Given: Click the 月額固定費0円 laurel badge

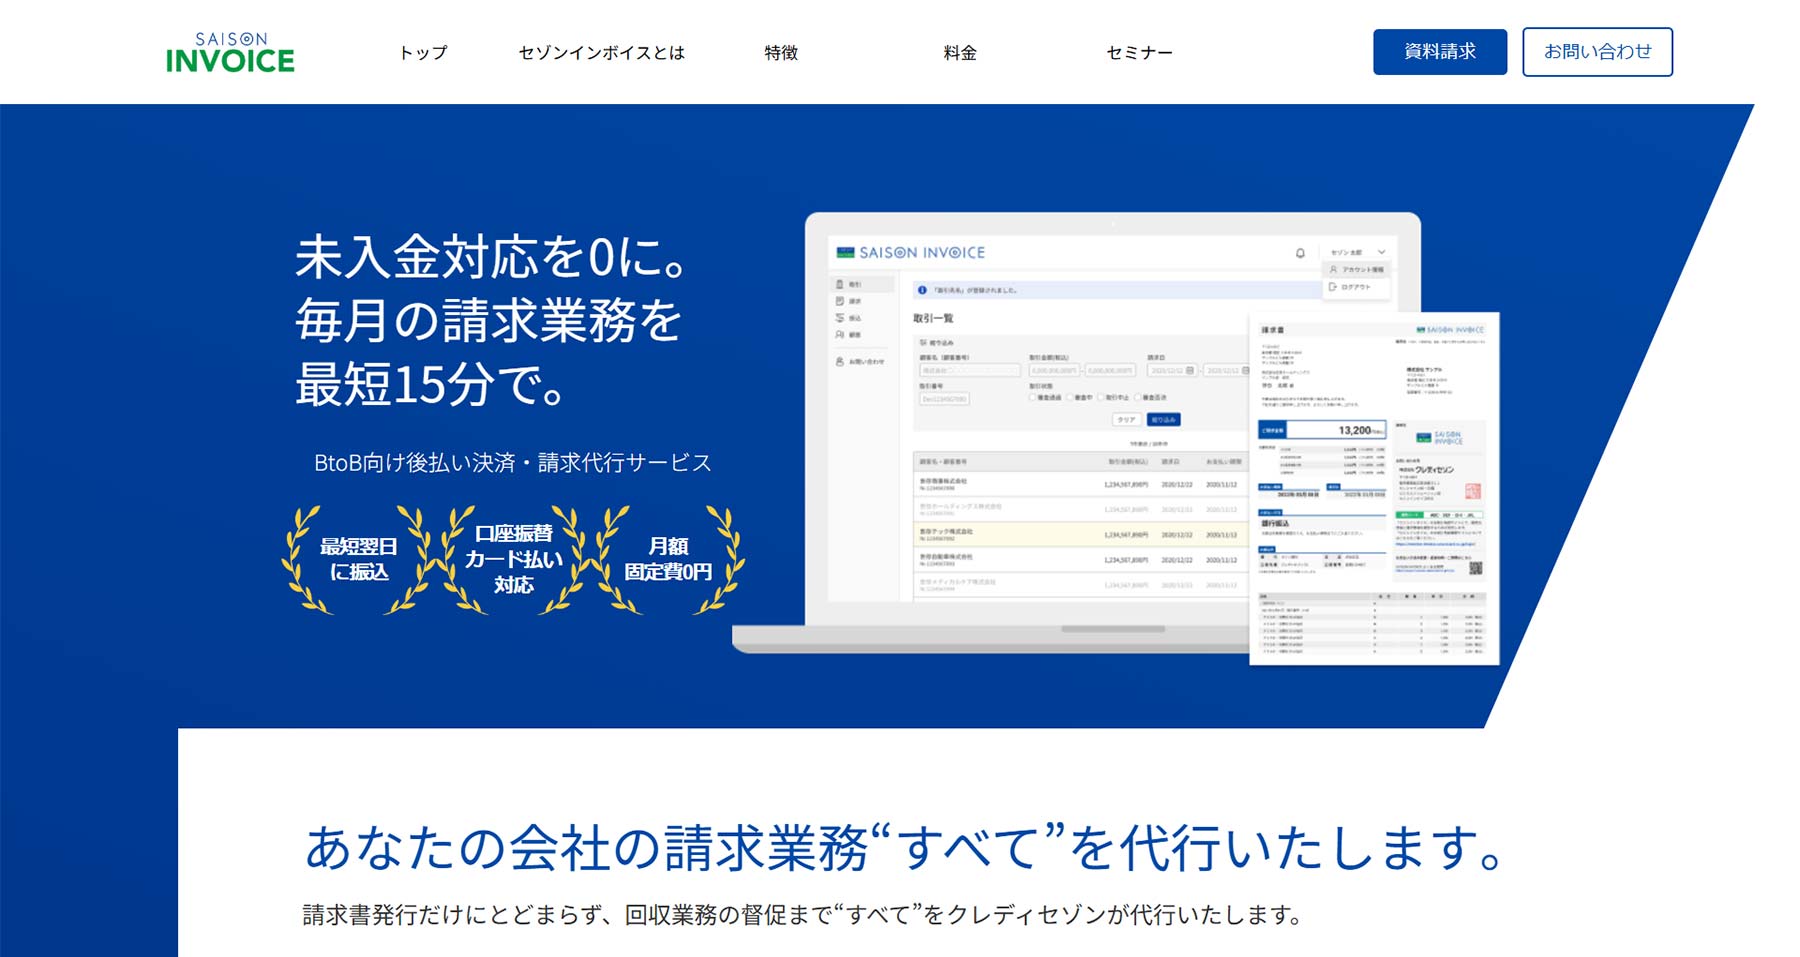Looking at the screenshot, I should (668, 559).
